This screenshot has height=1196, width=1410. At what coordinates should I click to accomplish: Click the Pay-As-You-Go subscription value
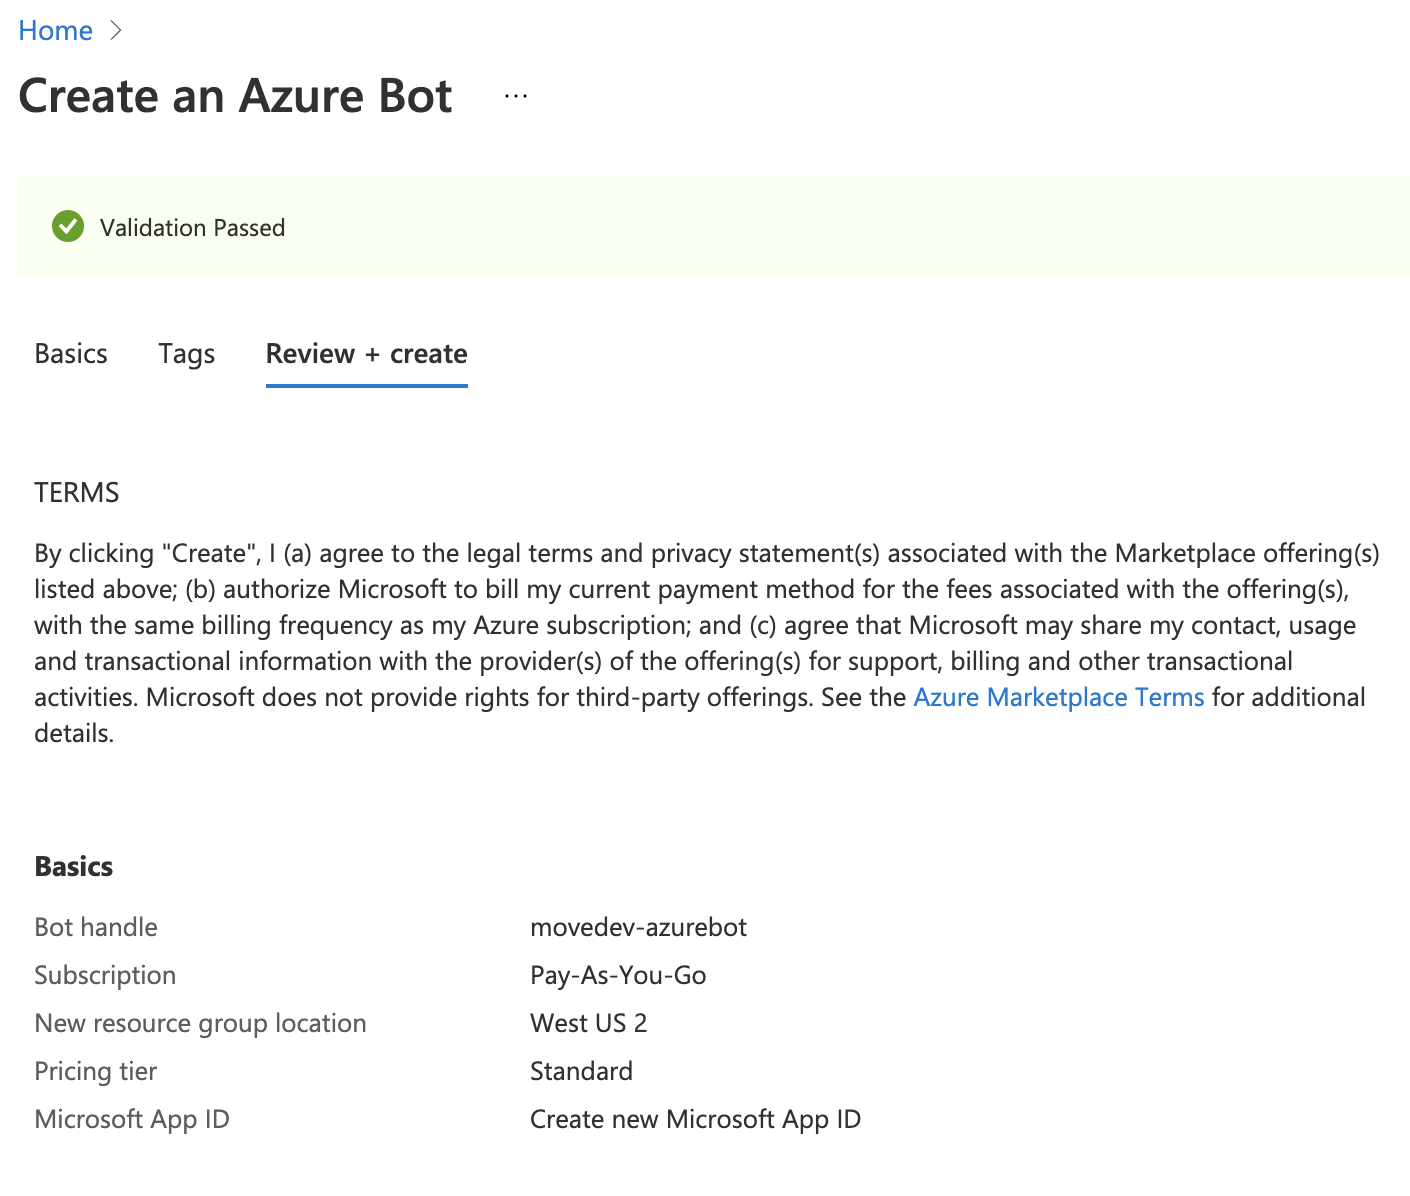618,975
